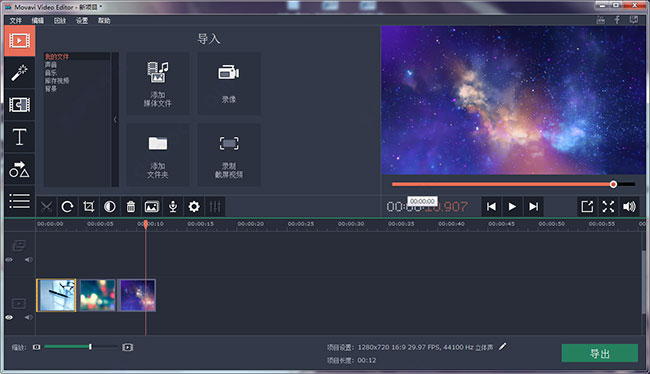
Task: Delete selected clip with trash icon
Action: [x=131, y=206]
